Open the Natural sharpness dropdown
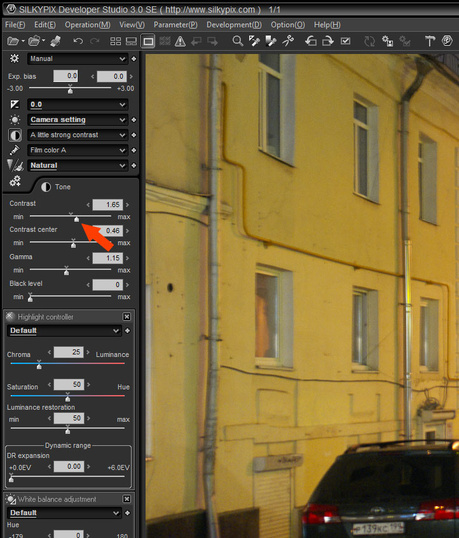Viewport: 459px width, 538px height. (78, 165)
